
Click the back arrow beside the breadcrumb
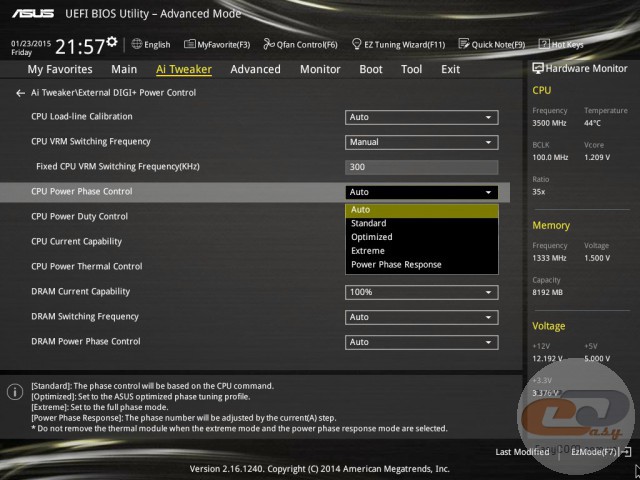tap(20, 93)
